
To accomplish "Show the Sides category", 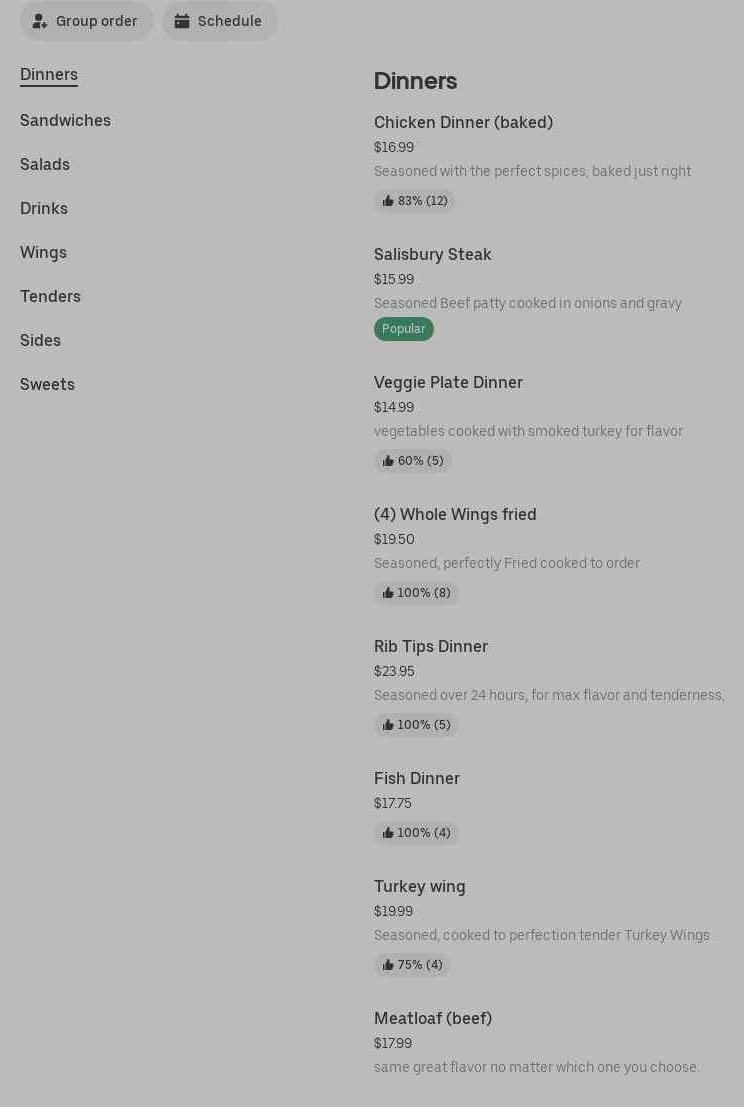I will pos(40,341).
